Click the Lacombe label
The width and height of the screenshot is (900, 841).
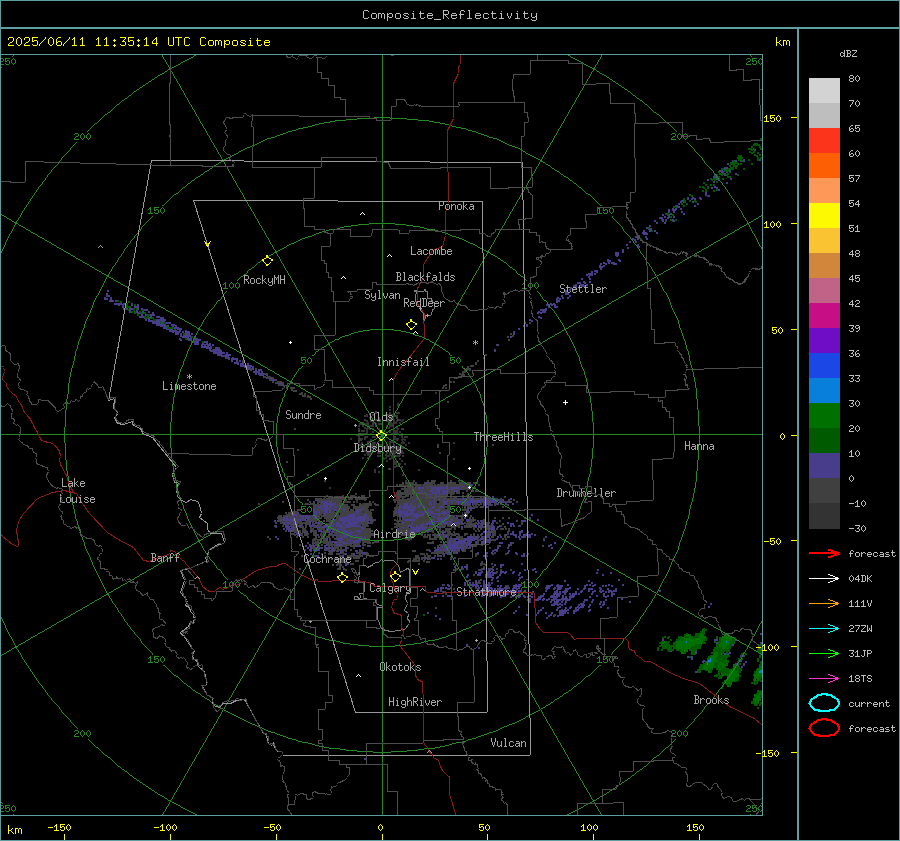coord(431,251)
